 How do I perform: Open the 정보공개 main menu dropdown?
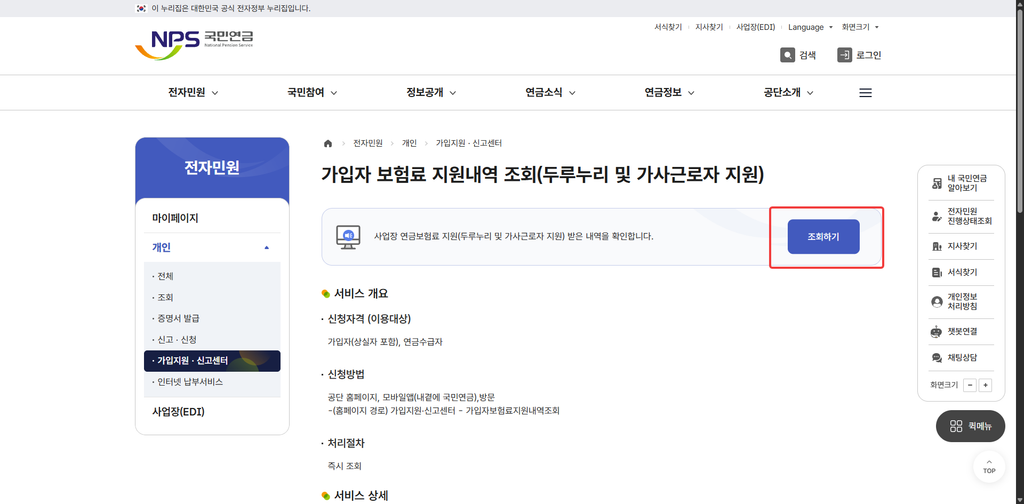click(431, 93)
